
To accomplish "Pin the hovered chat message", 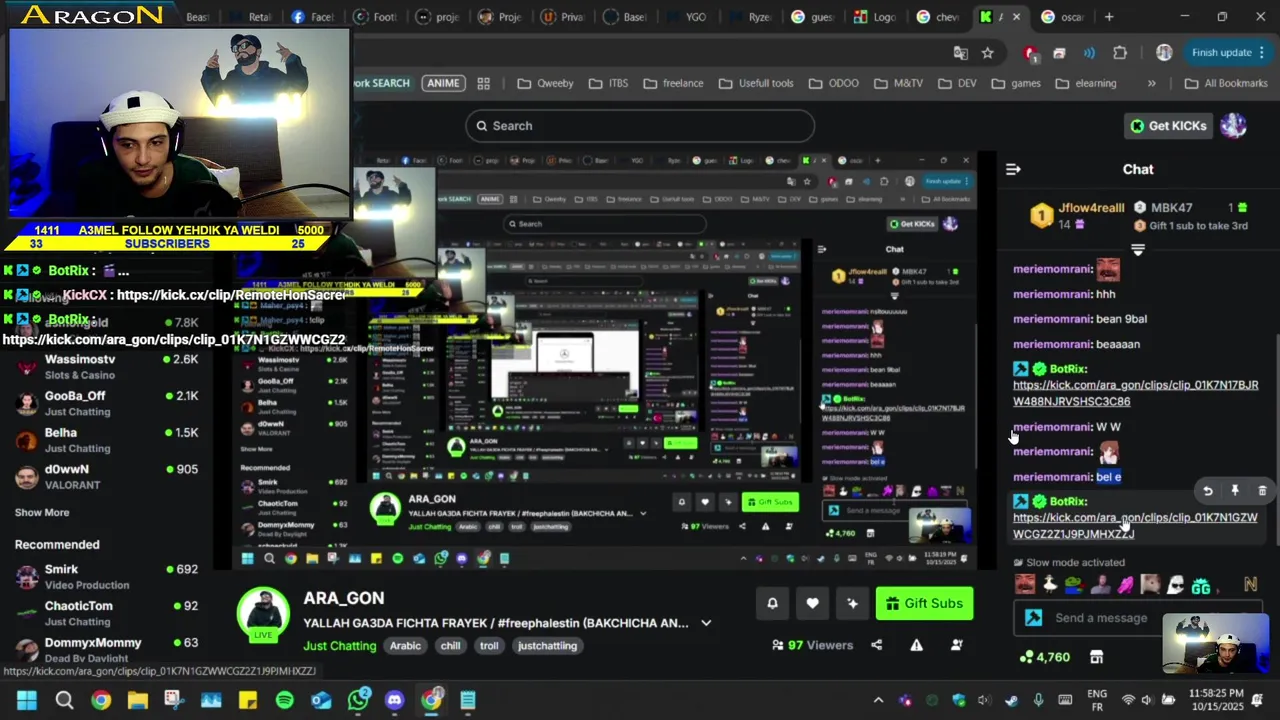I will tap(1235, 491).
